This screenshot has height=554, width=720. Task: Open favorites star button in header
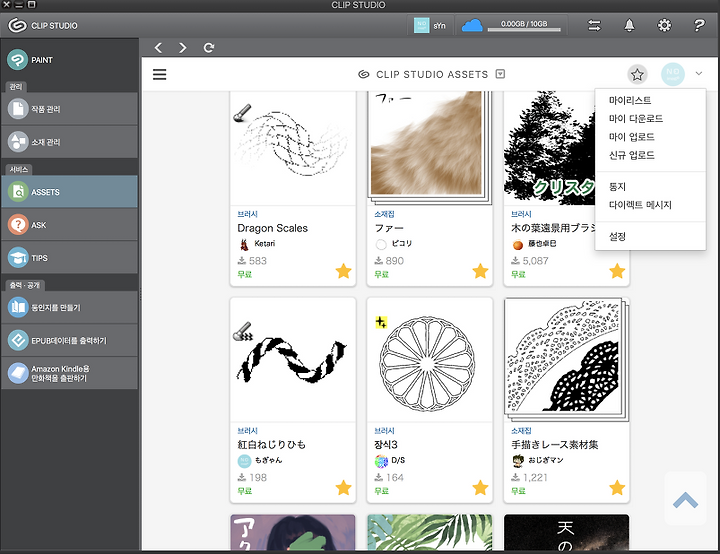637,74
